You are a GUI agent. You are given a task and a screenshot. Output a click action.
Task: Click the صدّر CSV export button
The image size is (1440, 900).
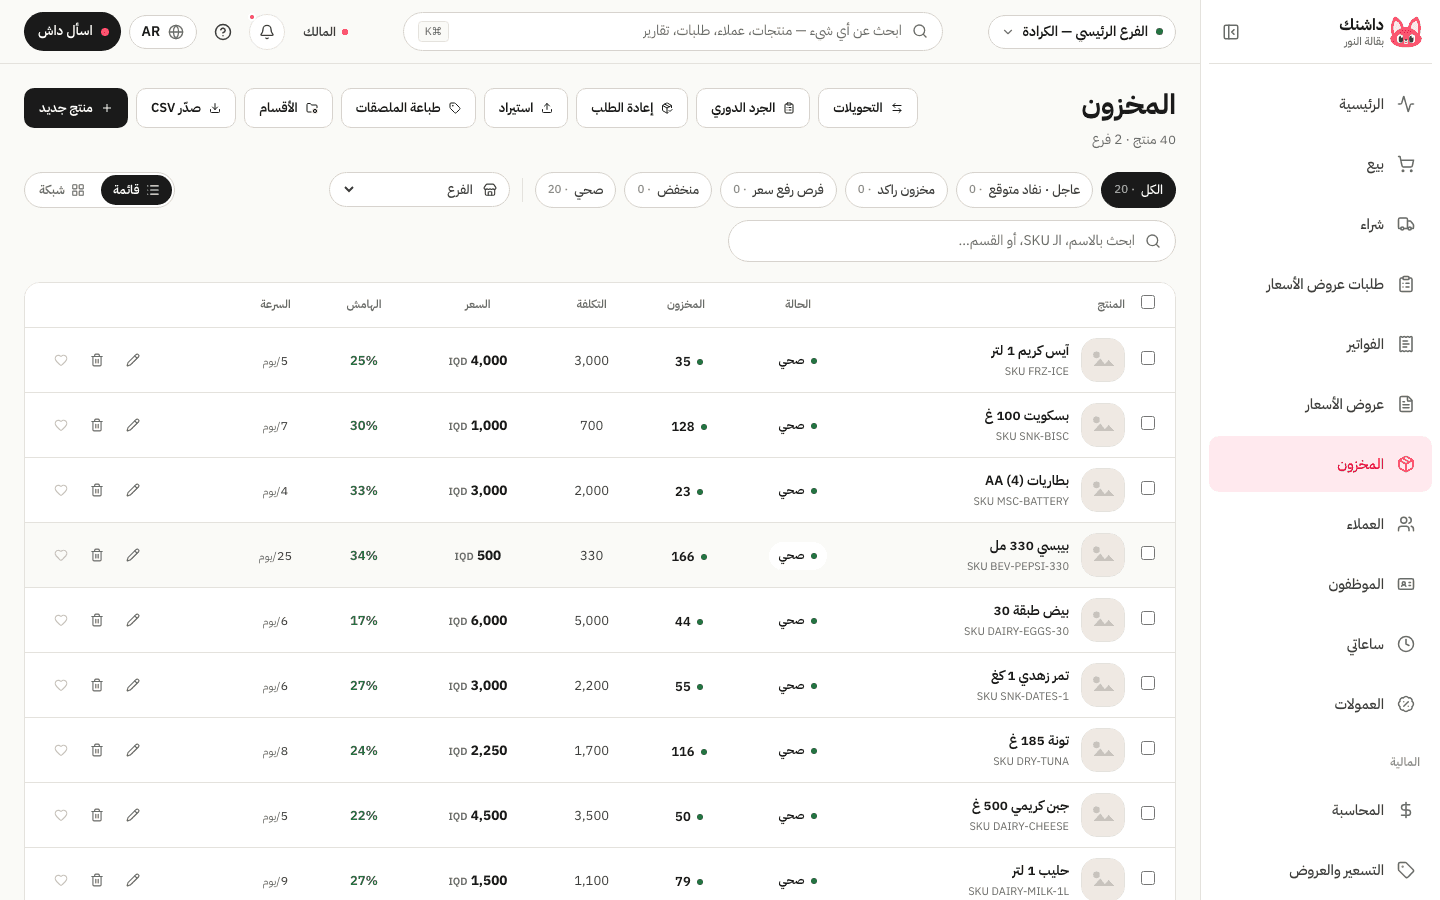click(x=186, y=108)
